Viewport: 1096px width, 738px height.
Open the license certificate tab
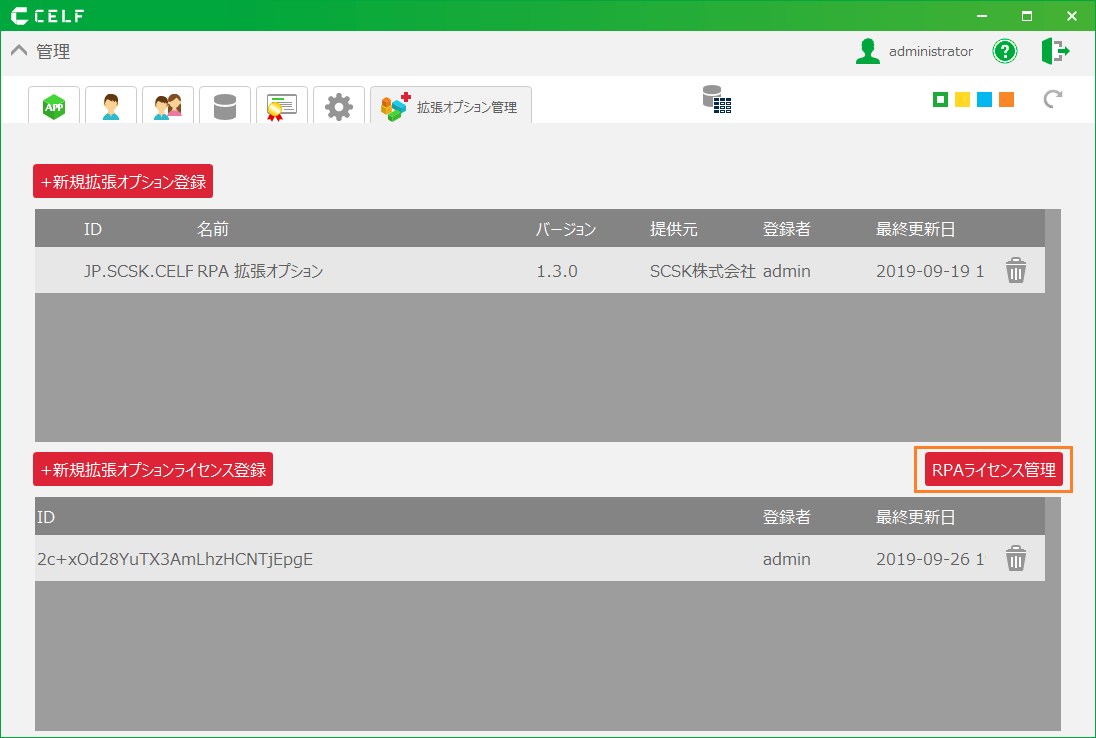point(282,105)
